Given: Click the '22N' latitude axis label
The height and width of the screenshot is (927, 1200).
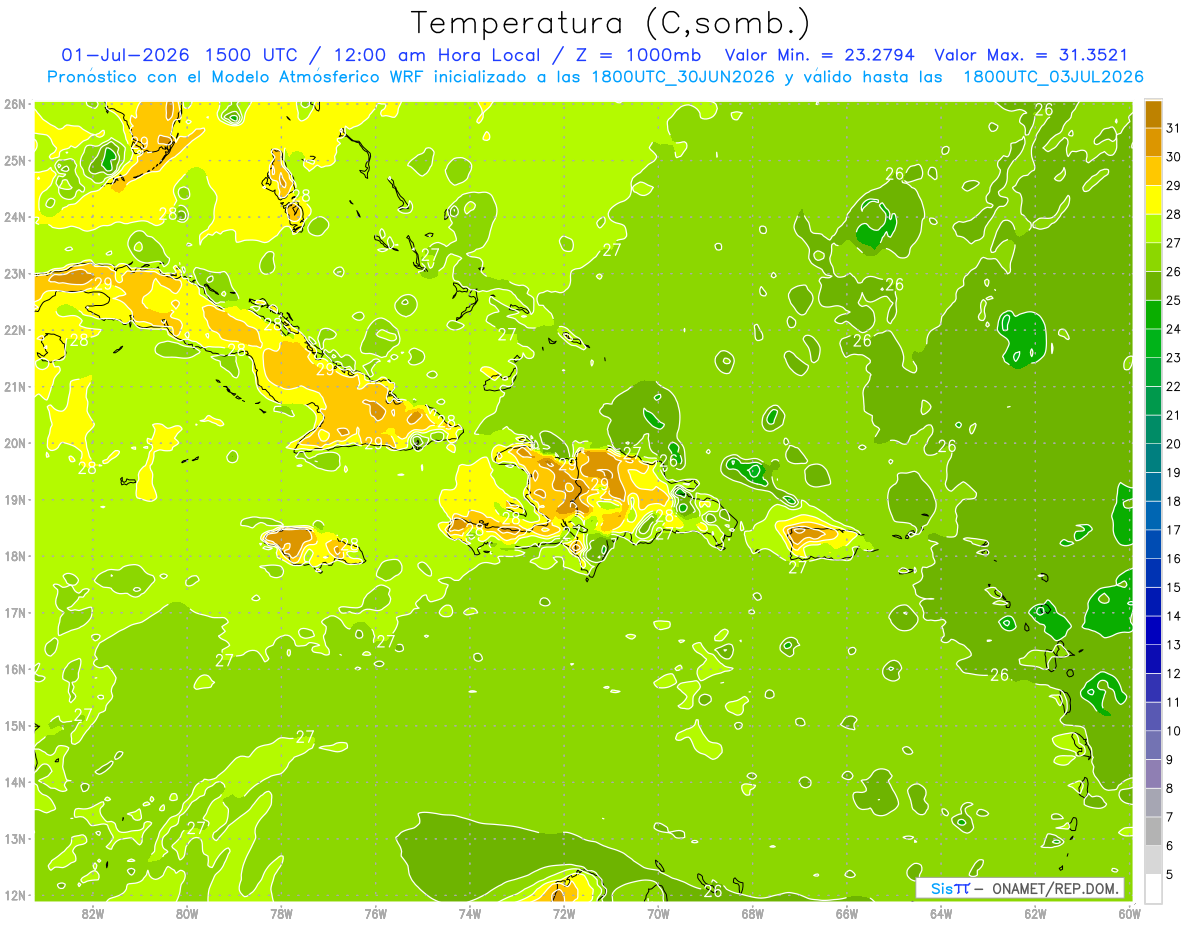Looking at the screenshot, I should tap(14, 330).
